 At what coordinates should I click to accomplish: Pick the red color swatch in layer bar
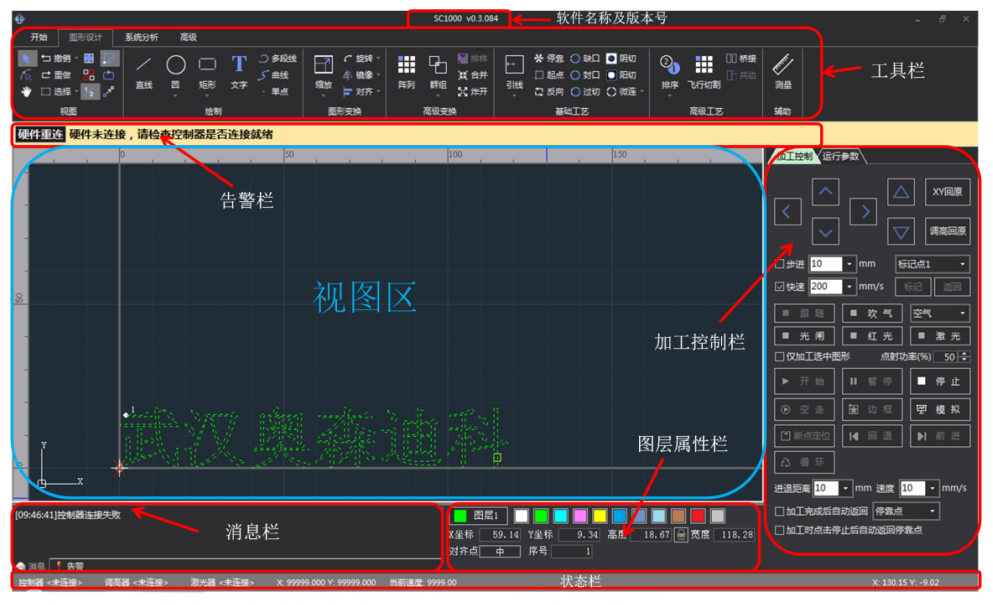pyautogui.click(x=699, y=516)
